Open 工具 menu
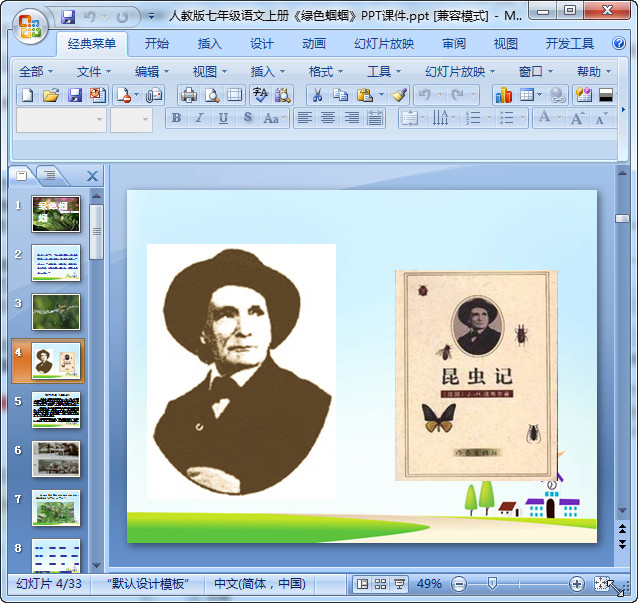638x603 pixels. [x=384, y=72]
